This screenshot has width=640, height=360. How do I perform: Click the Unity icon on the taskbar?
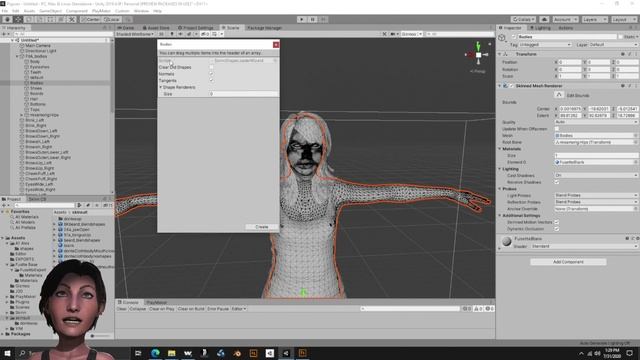tap(286, 353)
